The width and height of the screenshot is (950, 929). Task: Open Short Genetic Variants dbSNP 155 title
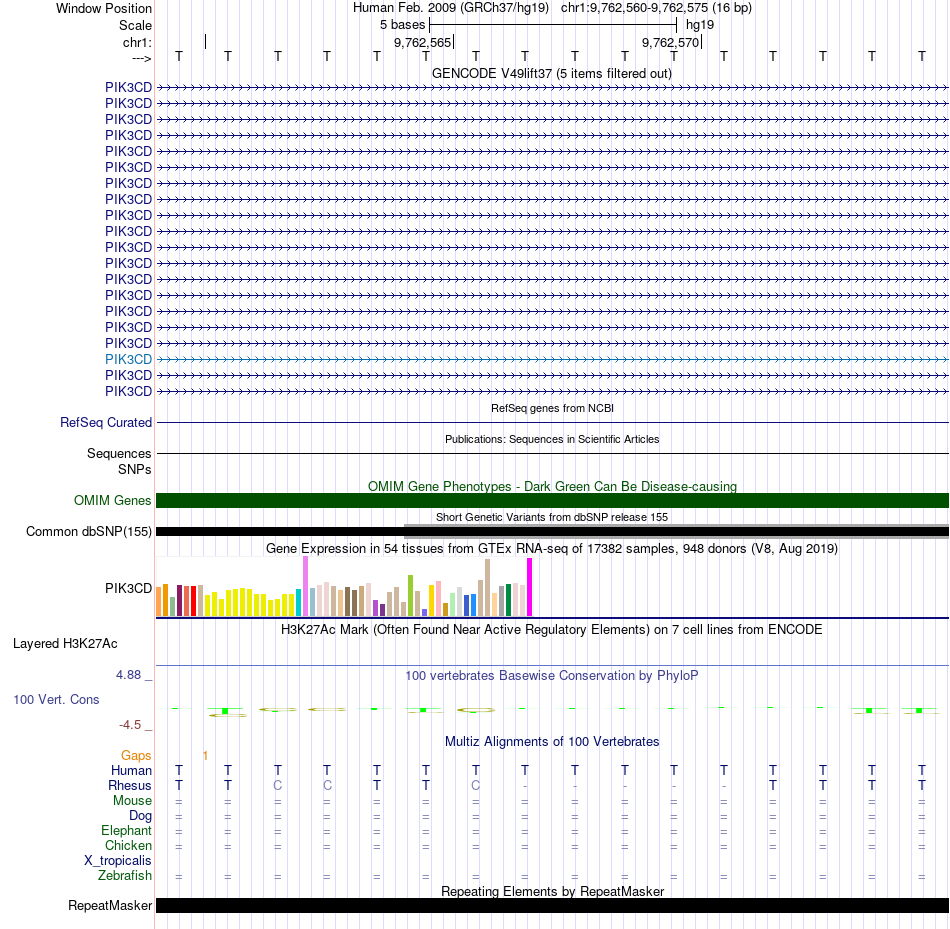(x=551, y=517)
